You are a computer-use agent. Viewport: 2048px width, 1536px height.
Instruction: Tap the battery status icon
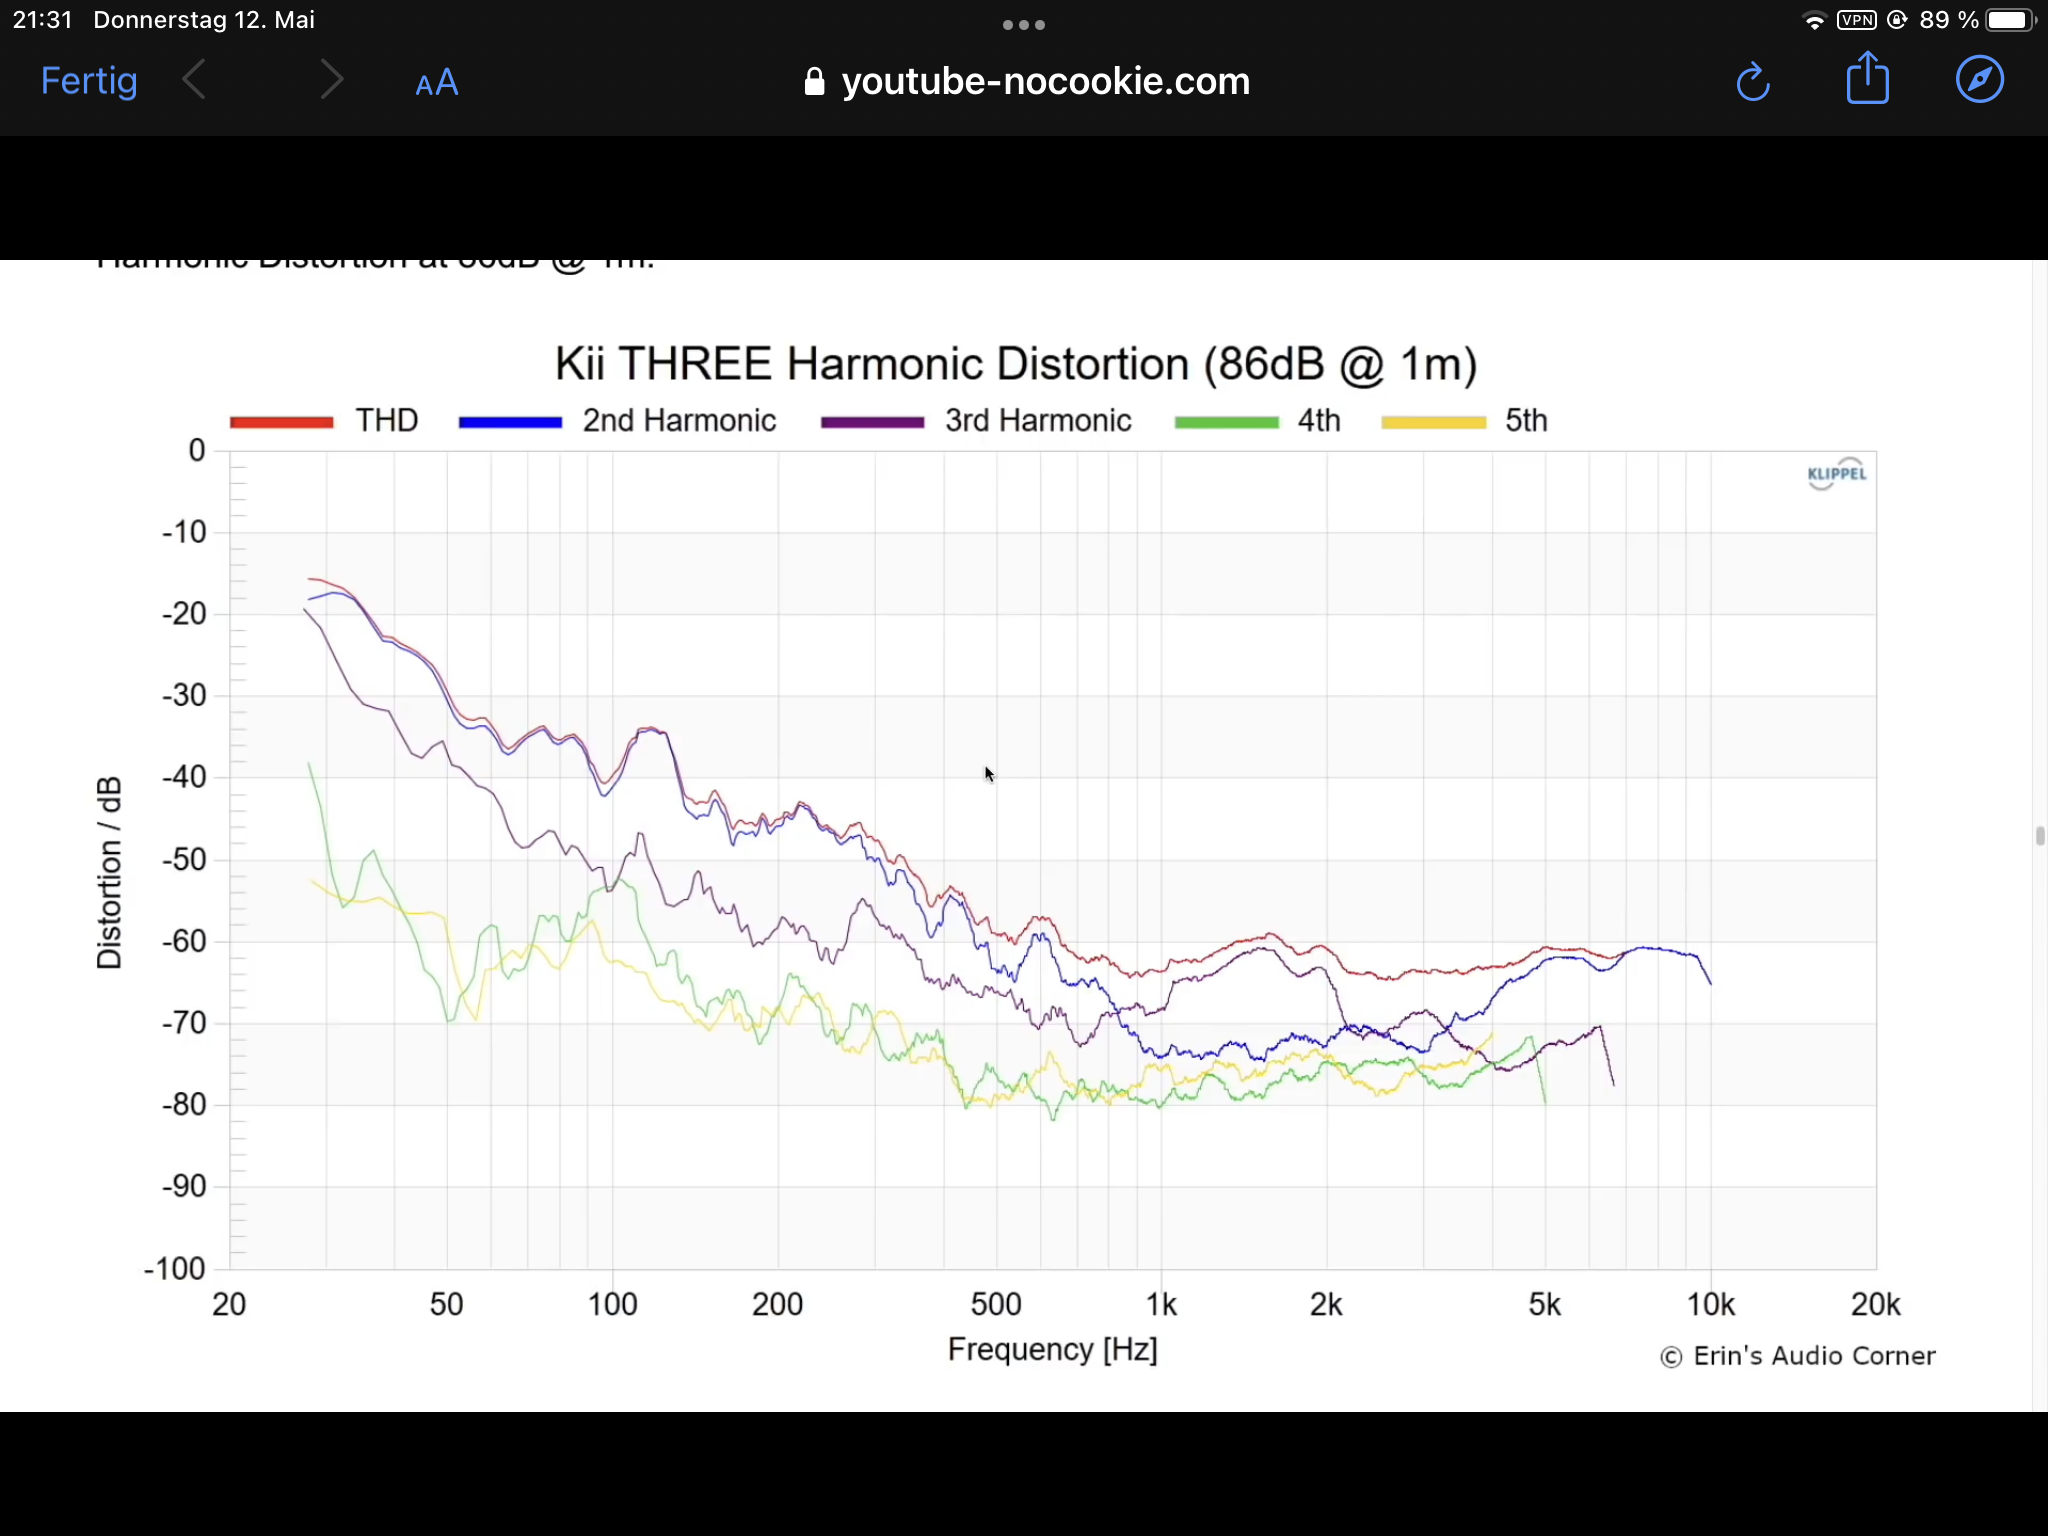(x=2011, y=20)
